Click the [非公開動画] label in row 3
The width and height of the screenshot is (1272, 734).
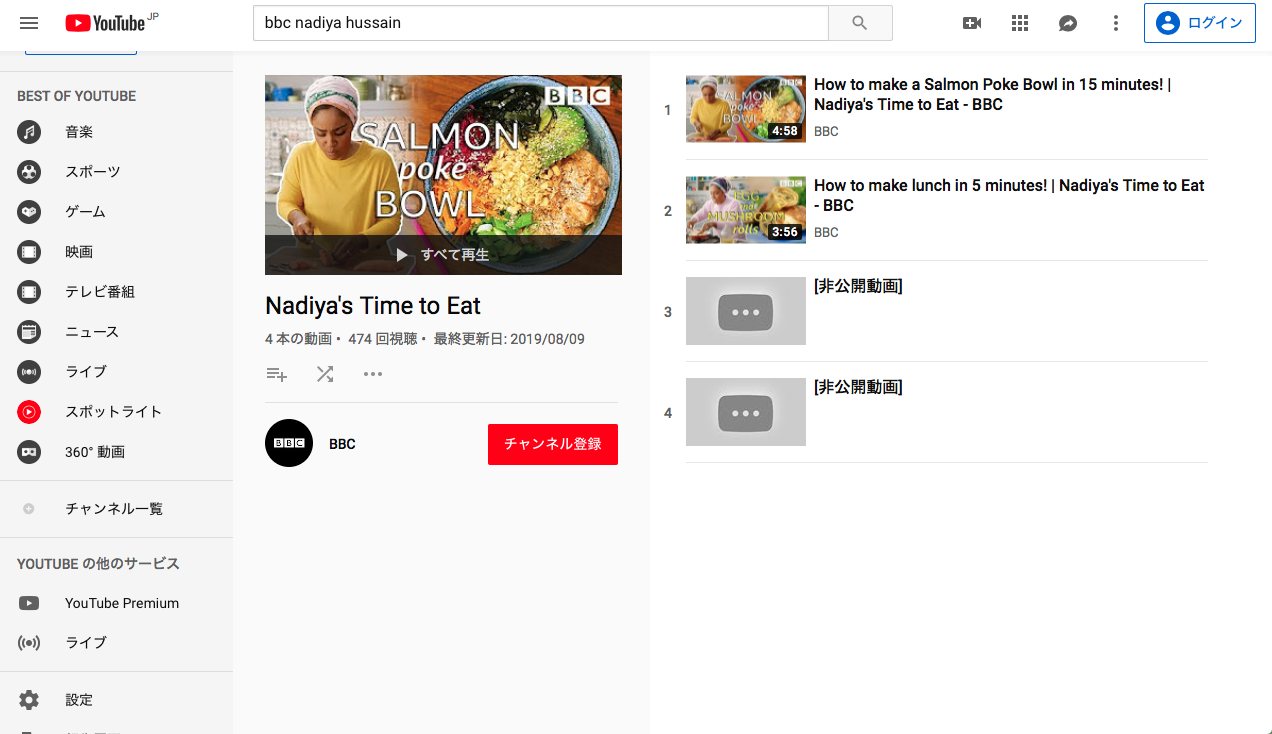[858, 286]
